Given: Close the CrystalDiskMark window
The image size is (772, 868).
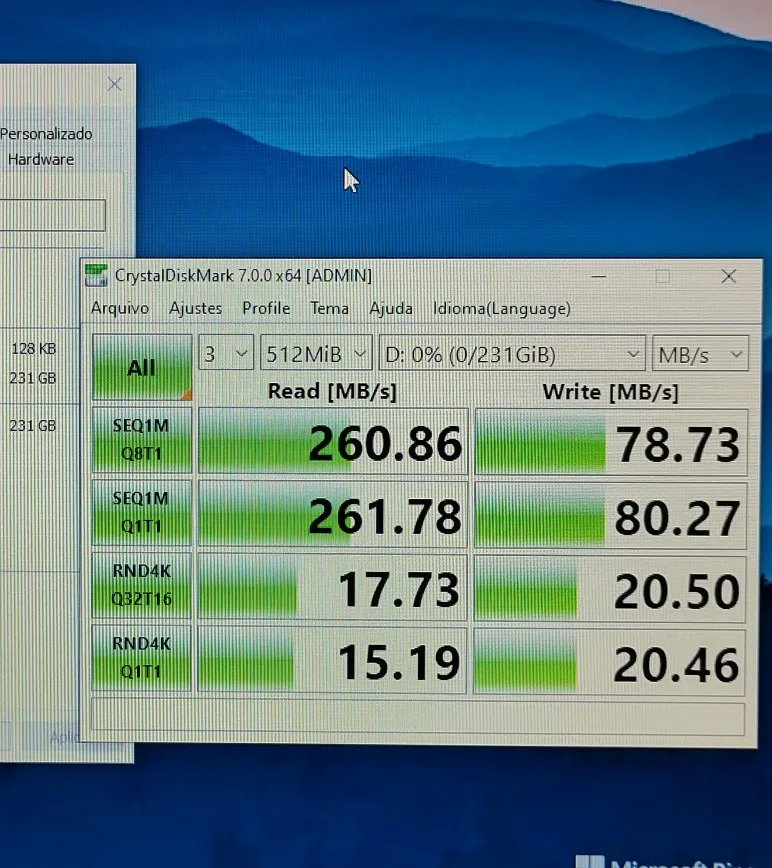Looking at the screenshot, I should (x=728, y=276).
